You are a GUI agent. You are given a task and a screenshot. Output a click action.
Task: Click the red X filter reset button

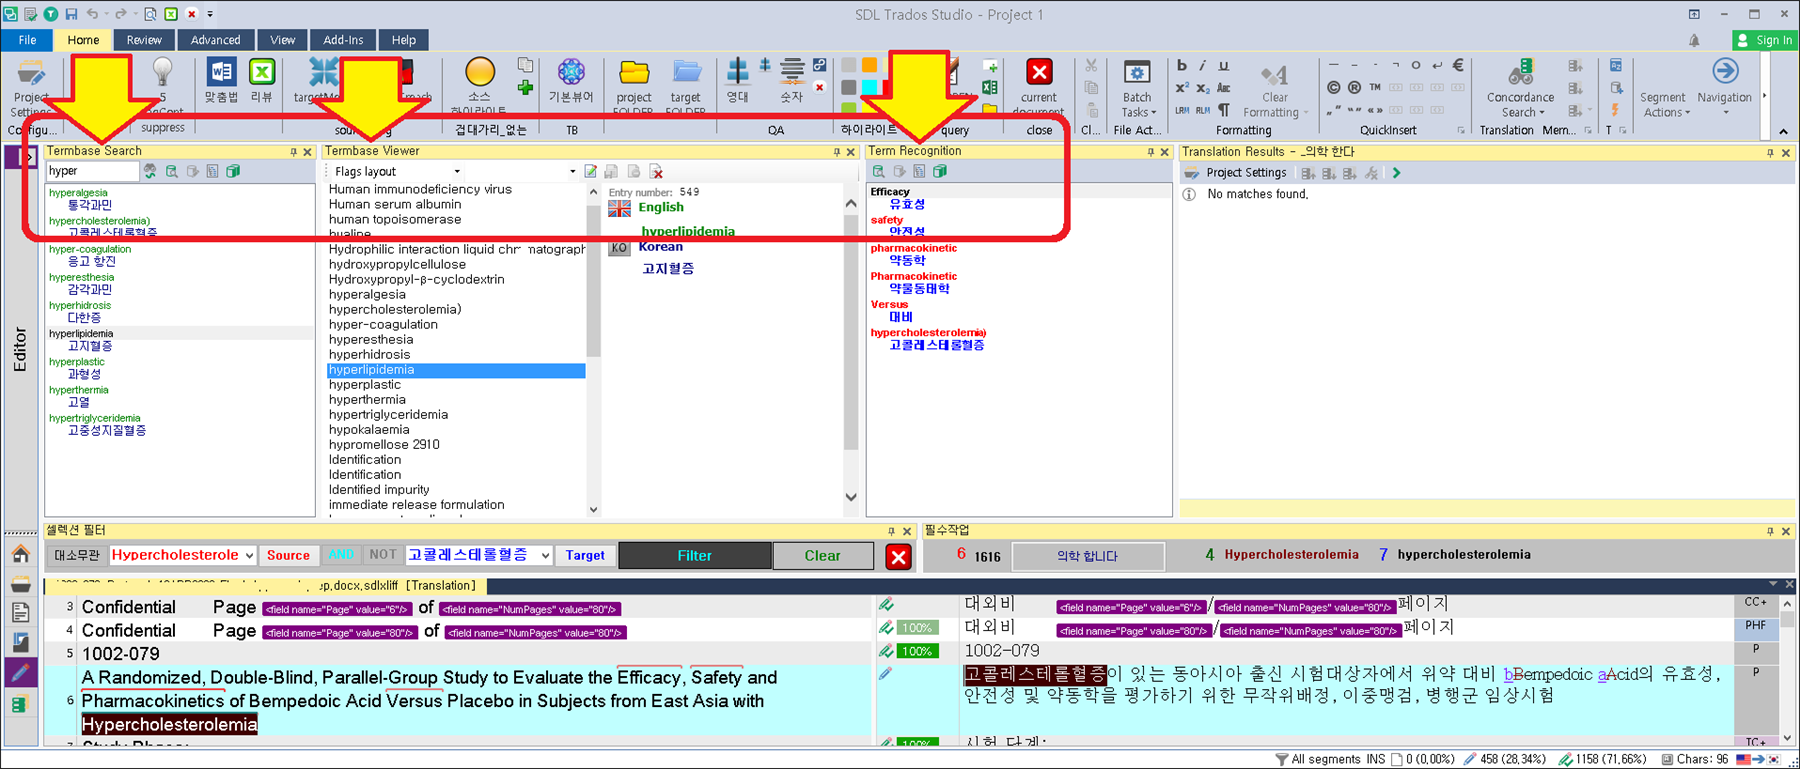tap(898, 557)
